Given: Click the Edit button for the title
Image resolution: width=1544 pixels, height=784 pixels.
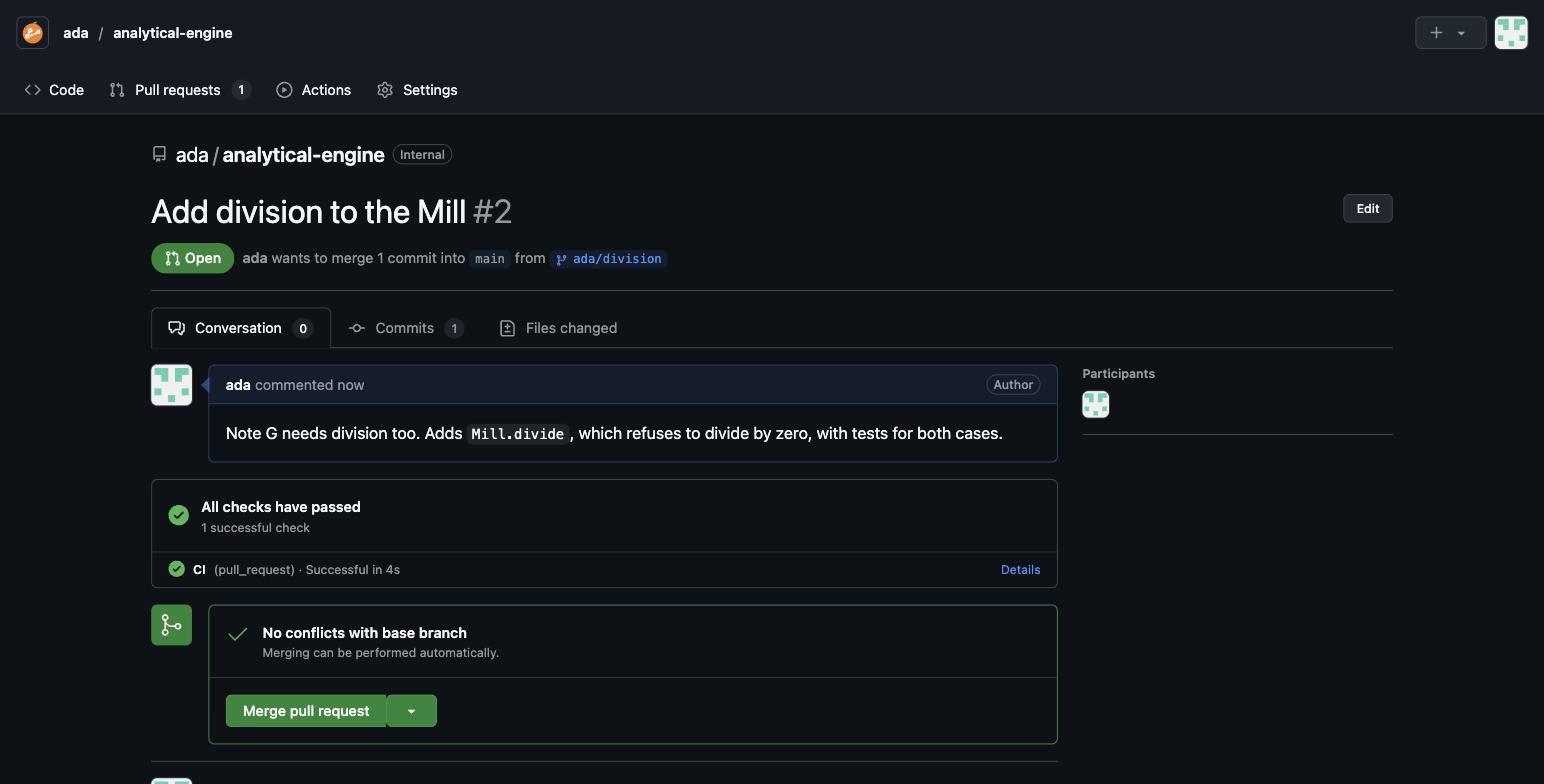Looking at the screenshot, I should coord(1367,209).
